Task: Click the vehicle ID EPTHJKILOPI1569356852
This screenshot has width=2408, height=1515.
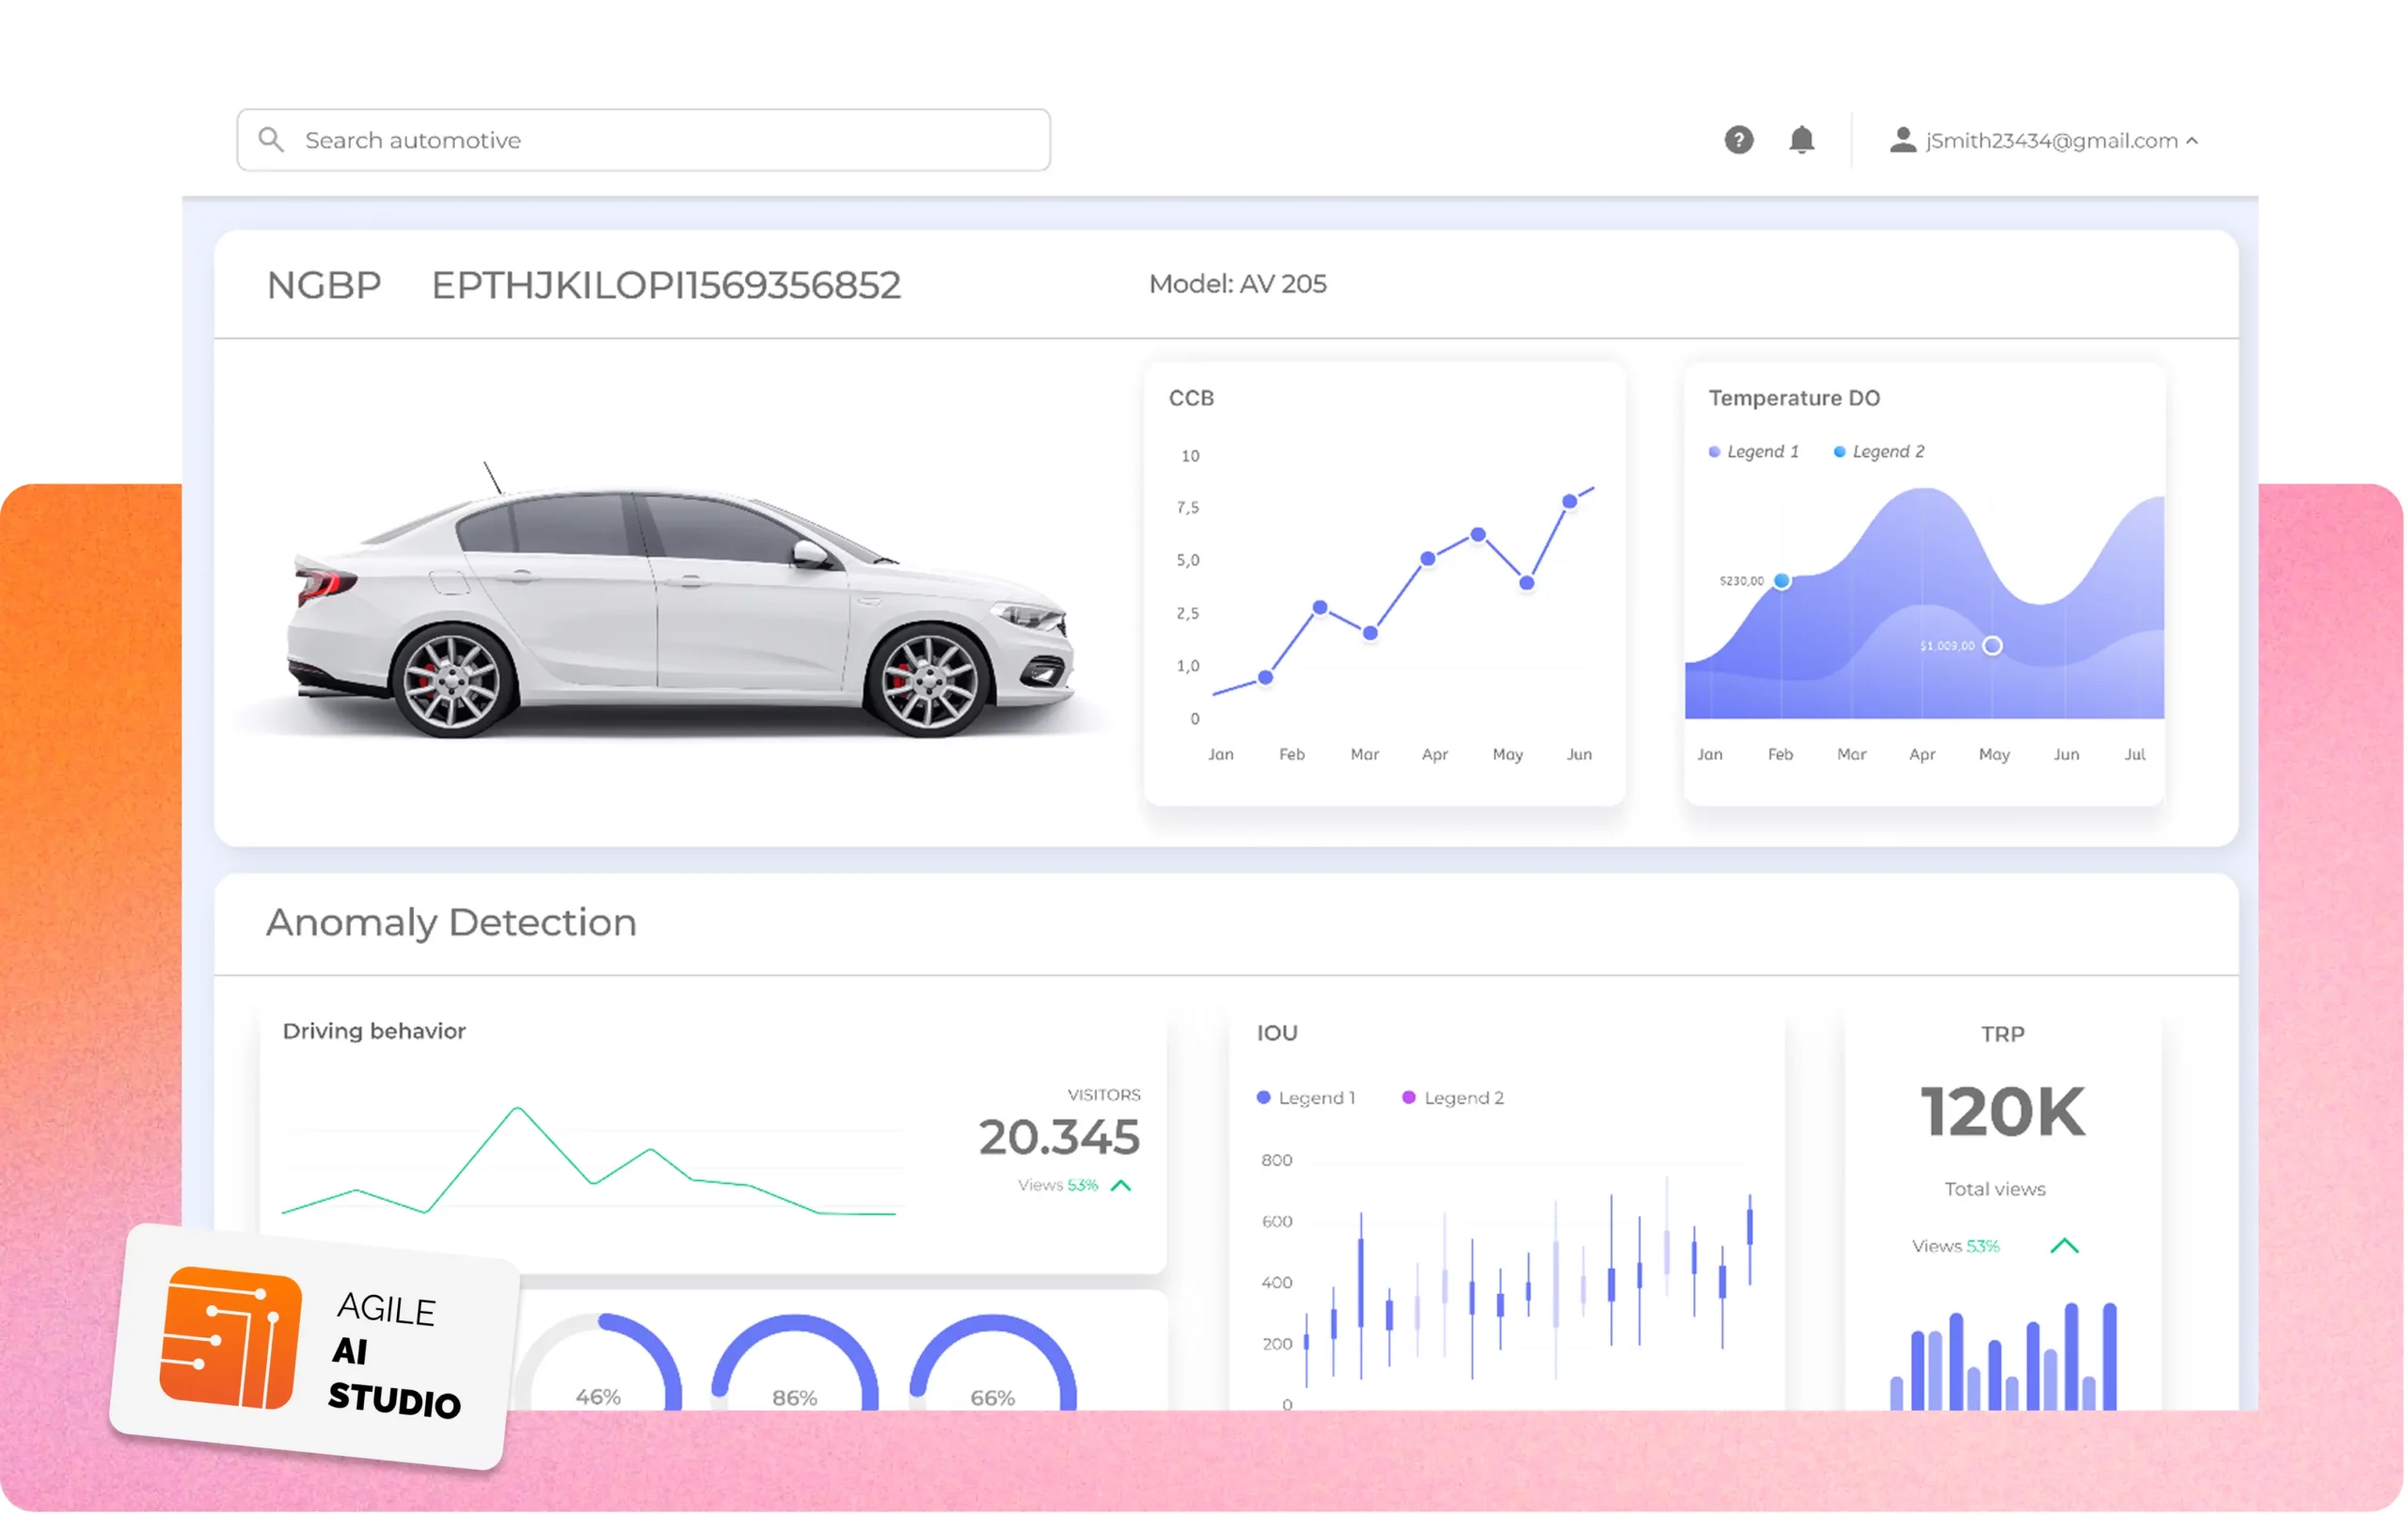Action: pyautogui.click(x=665, y=286)
